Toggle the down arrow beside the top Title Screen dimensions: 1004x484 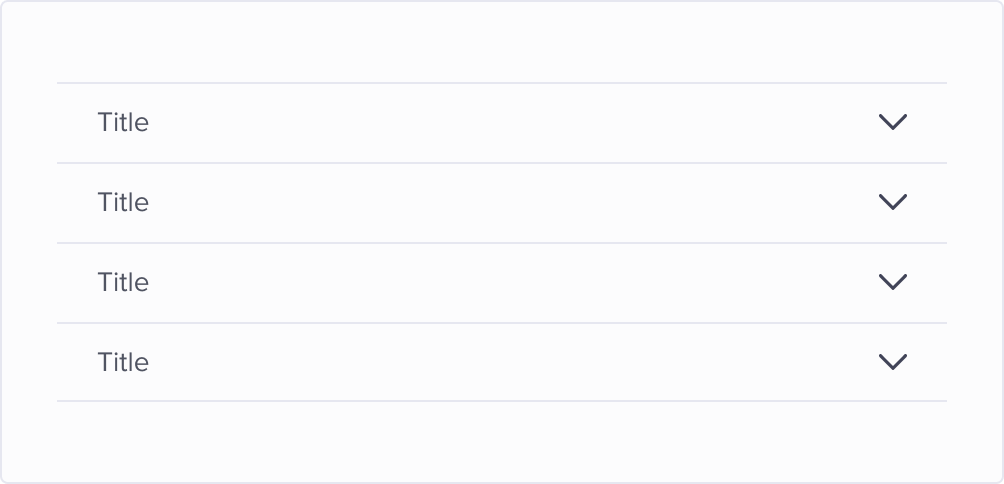click(x=892, y=122)
